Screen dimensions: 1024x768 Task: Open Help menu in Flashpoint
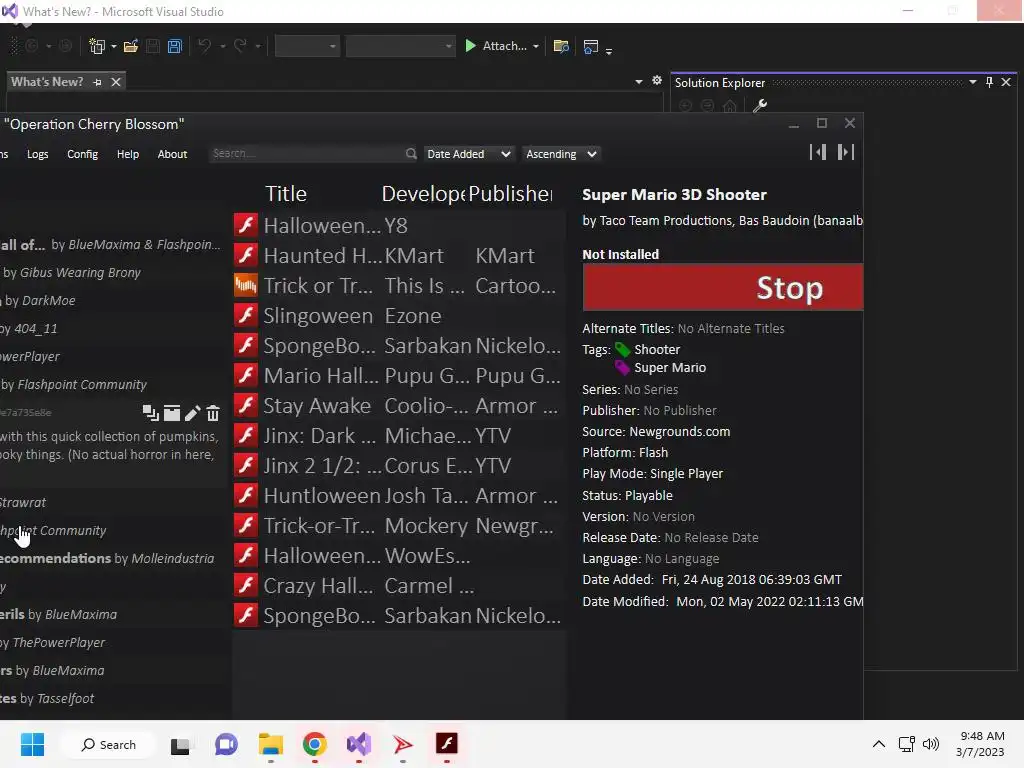(x=128, y=154)
